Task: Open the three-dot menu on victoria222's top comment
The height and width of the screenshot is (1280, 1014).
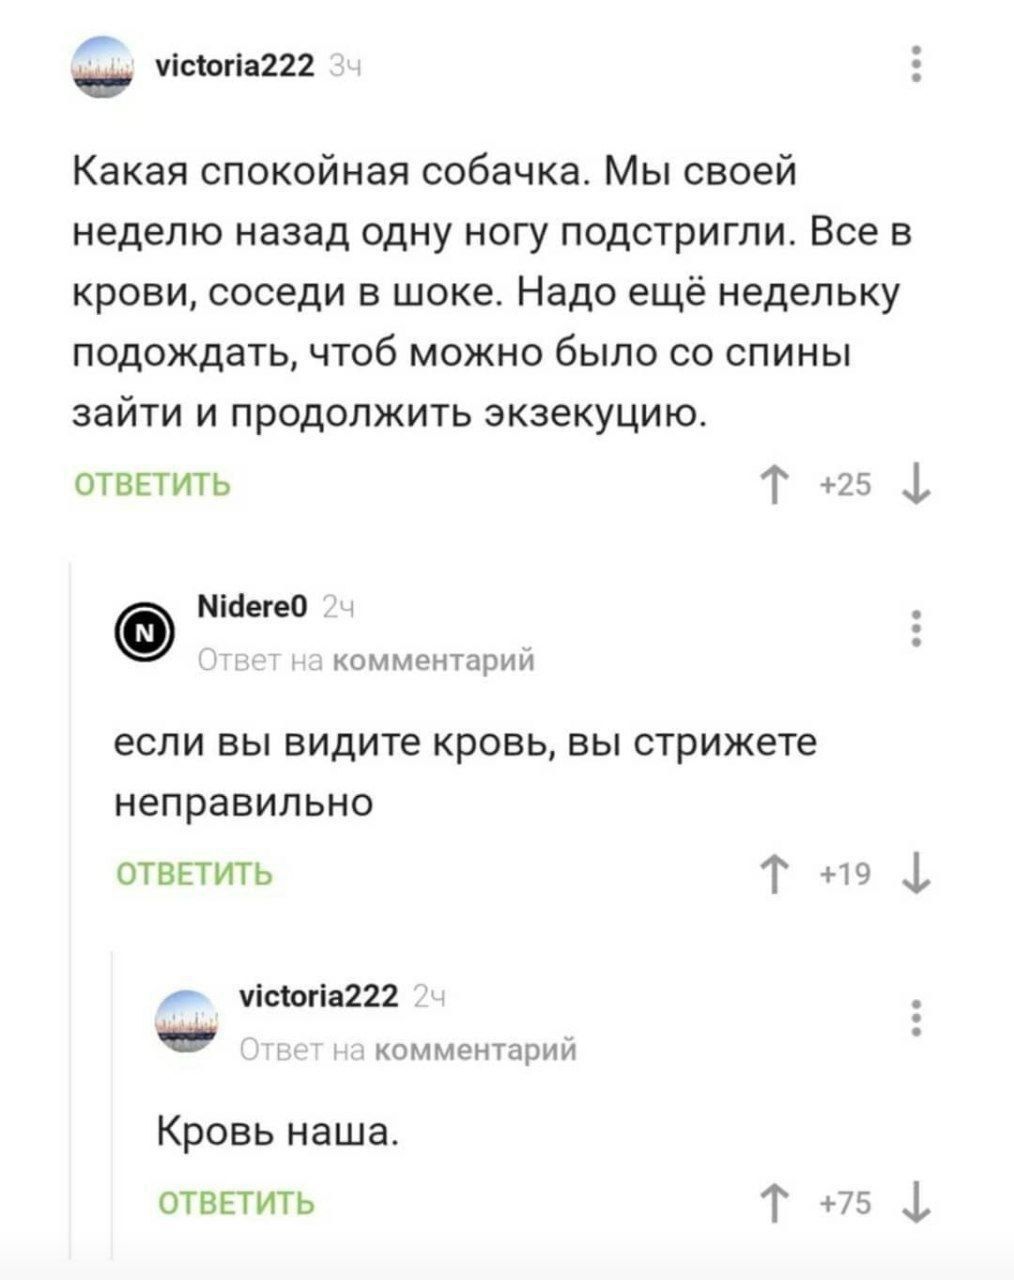Action: coord(916,64)
